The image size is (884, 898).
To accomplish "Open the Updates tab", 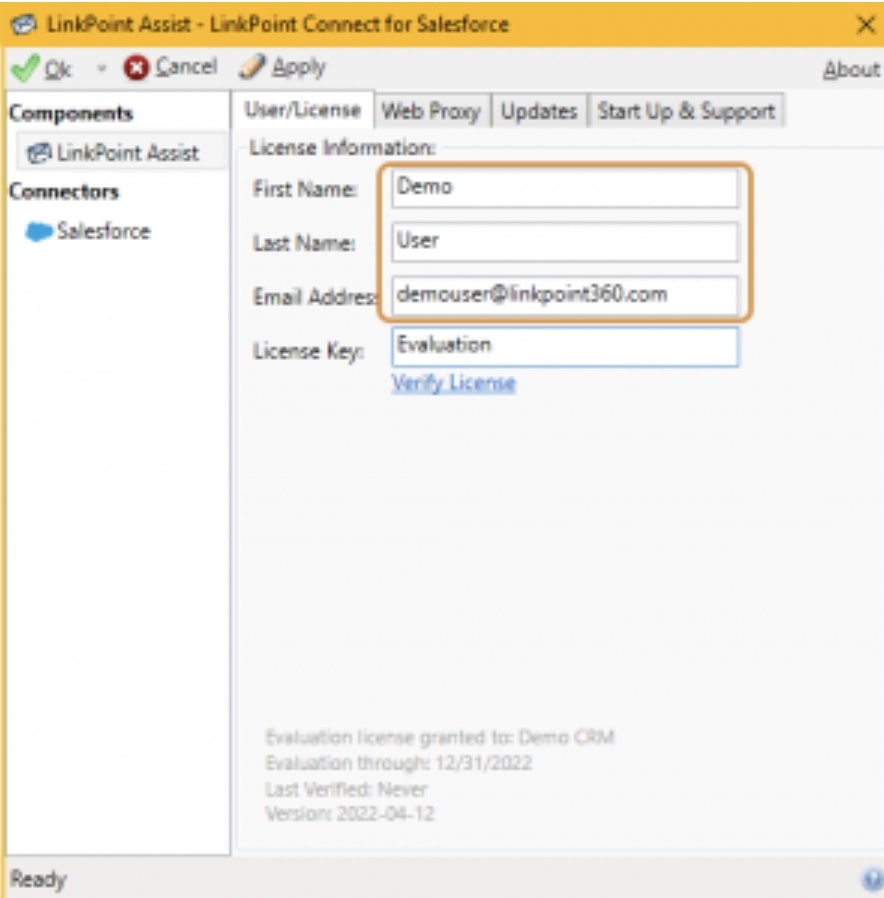I will (x=539, y=111).
